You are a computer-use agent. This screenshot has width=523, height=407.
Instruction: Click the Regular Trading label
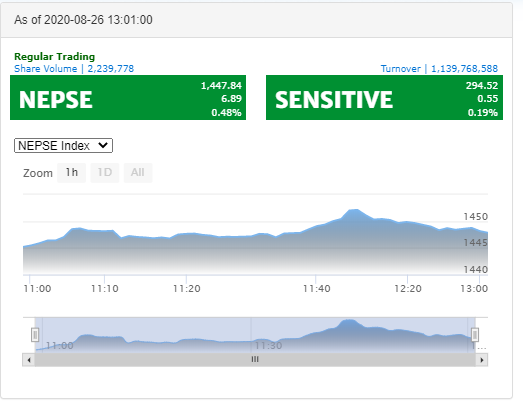[x=55, y=56]
